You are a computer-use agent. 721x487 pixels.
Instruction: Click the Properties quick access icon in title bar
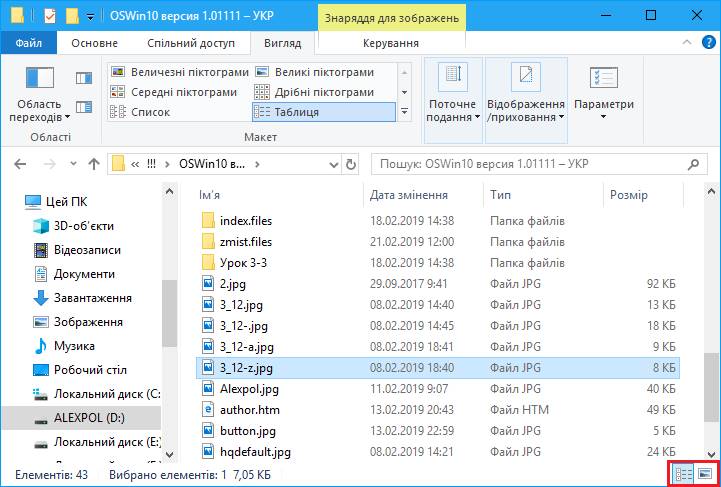click(50, 16)
